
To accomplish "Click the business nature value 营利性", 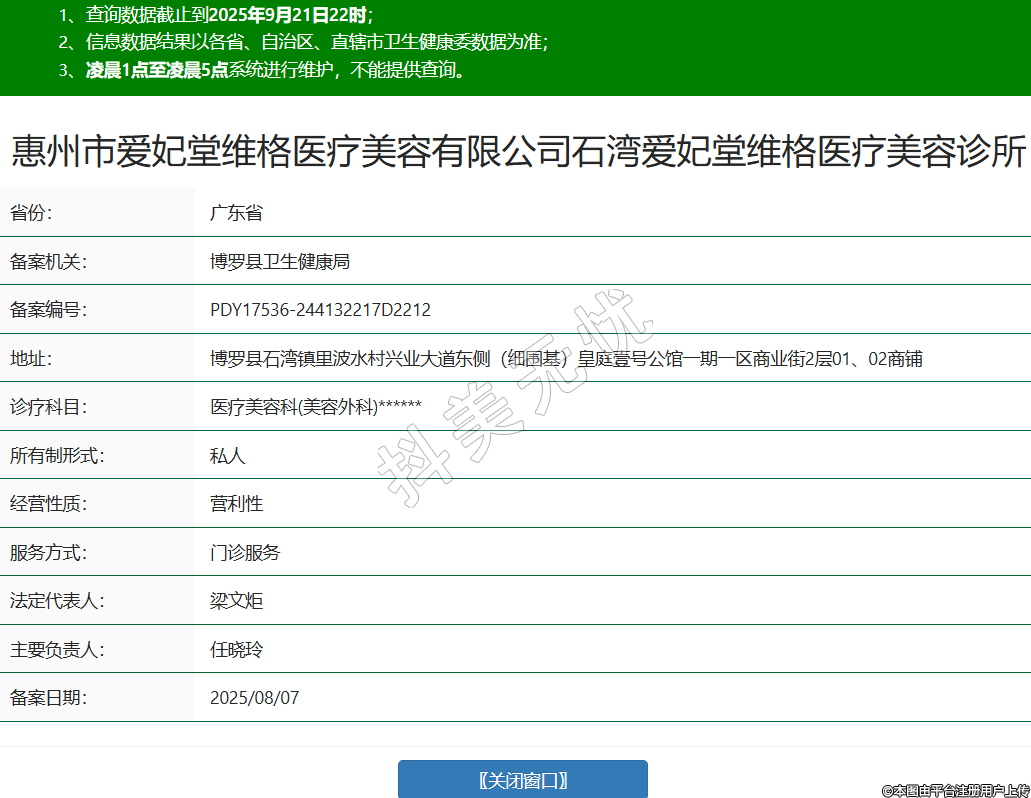I will click(236, 504).
